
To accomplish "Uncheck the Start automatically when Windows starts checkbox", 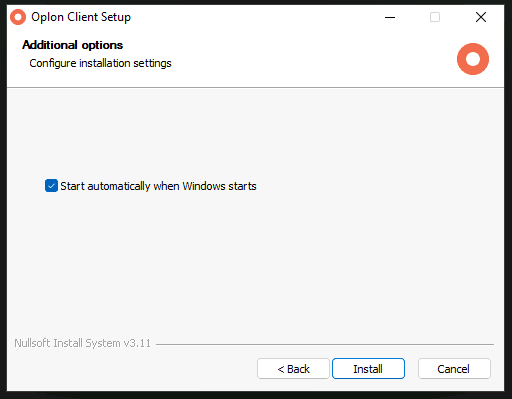I will (51, 186).
